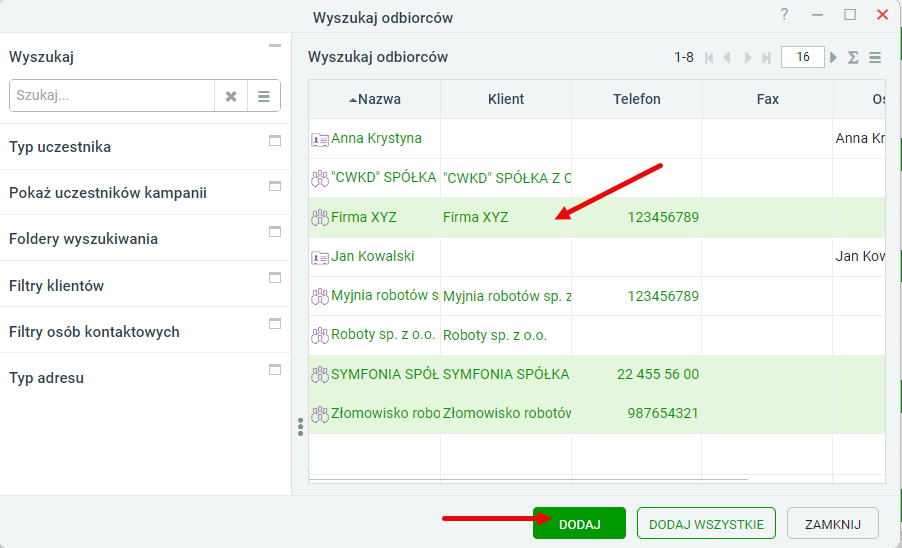Click the Fax column header
This screenshot has height=548, width=902.
767,99
